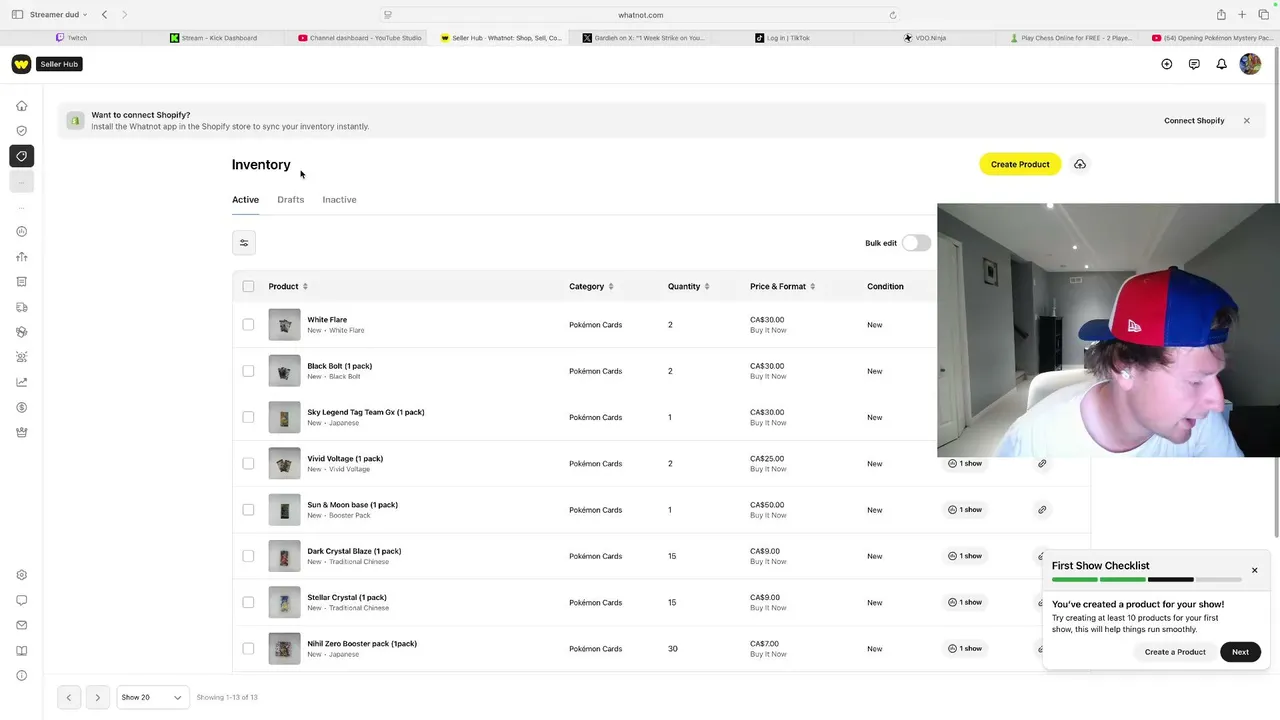This screenshot has width=1280, height=720.
Task: Open the book guide icon in sidebar
Action: point(21,651)
